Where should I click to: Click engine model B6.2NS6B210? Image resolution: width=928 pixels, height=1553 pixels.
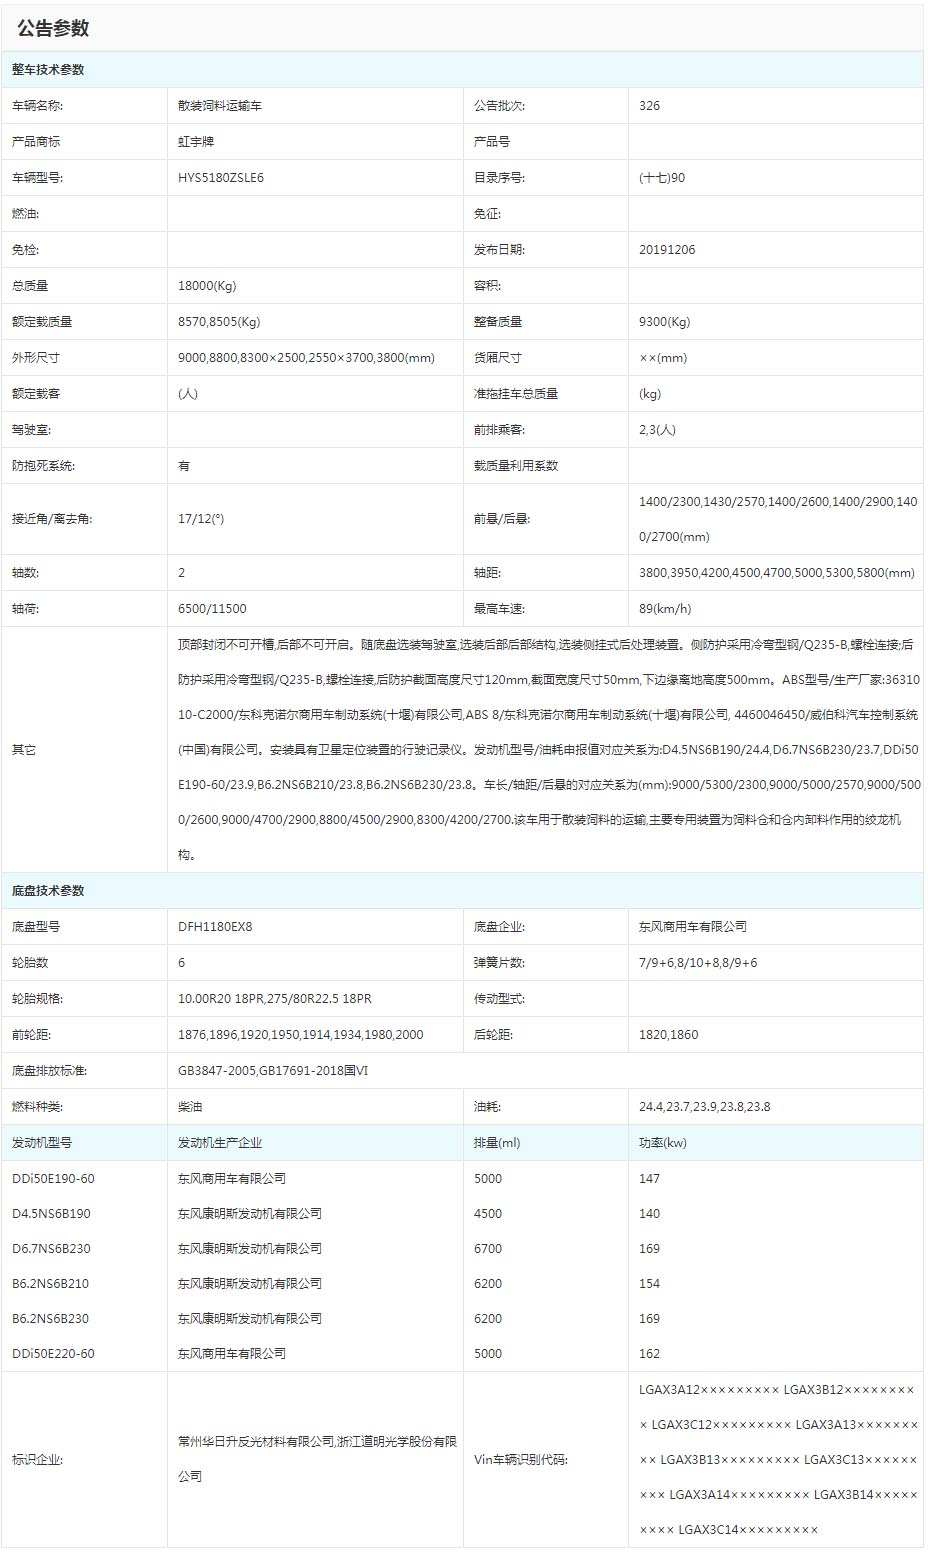click(50, 1284)
